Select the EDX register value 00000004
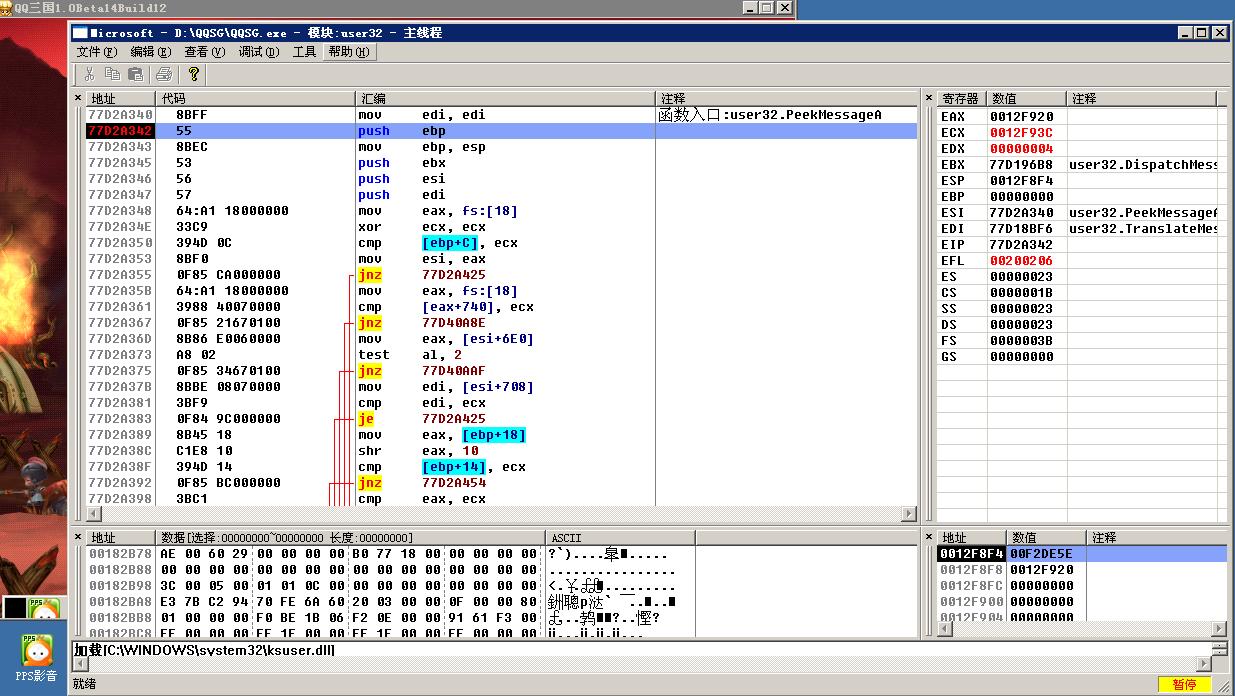The image size is (1235, 696). (x=1021, y=149)
